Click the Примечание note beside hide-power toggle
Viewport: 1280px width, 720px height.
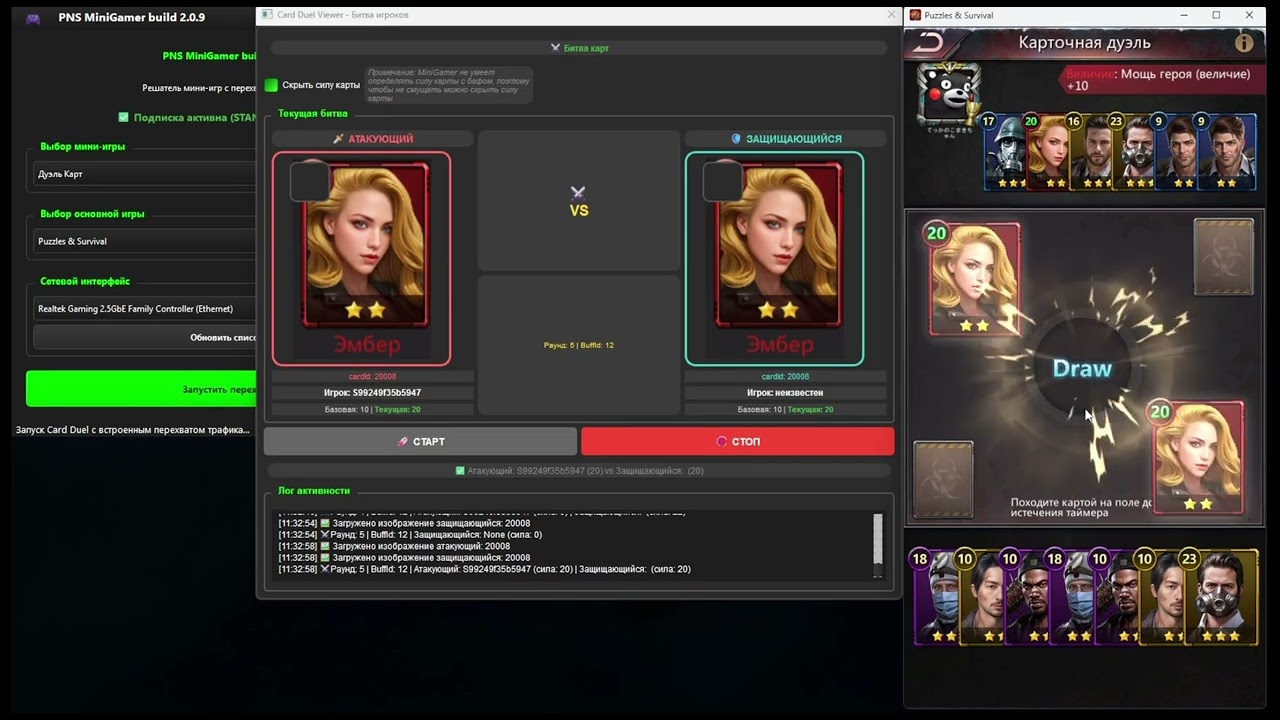(448, 86)
